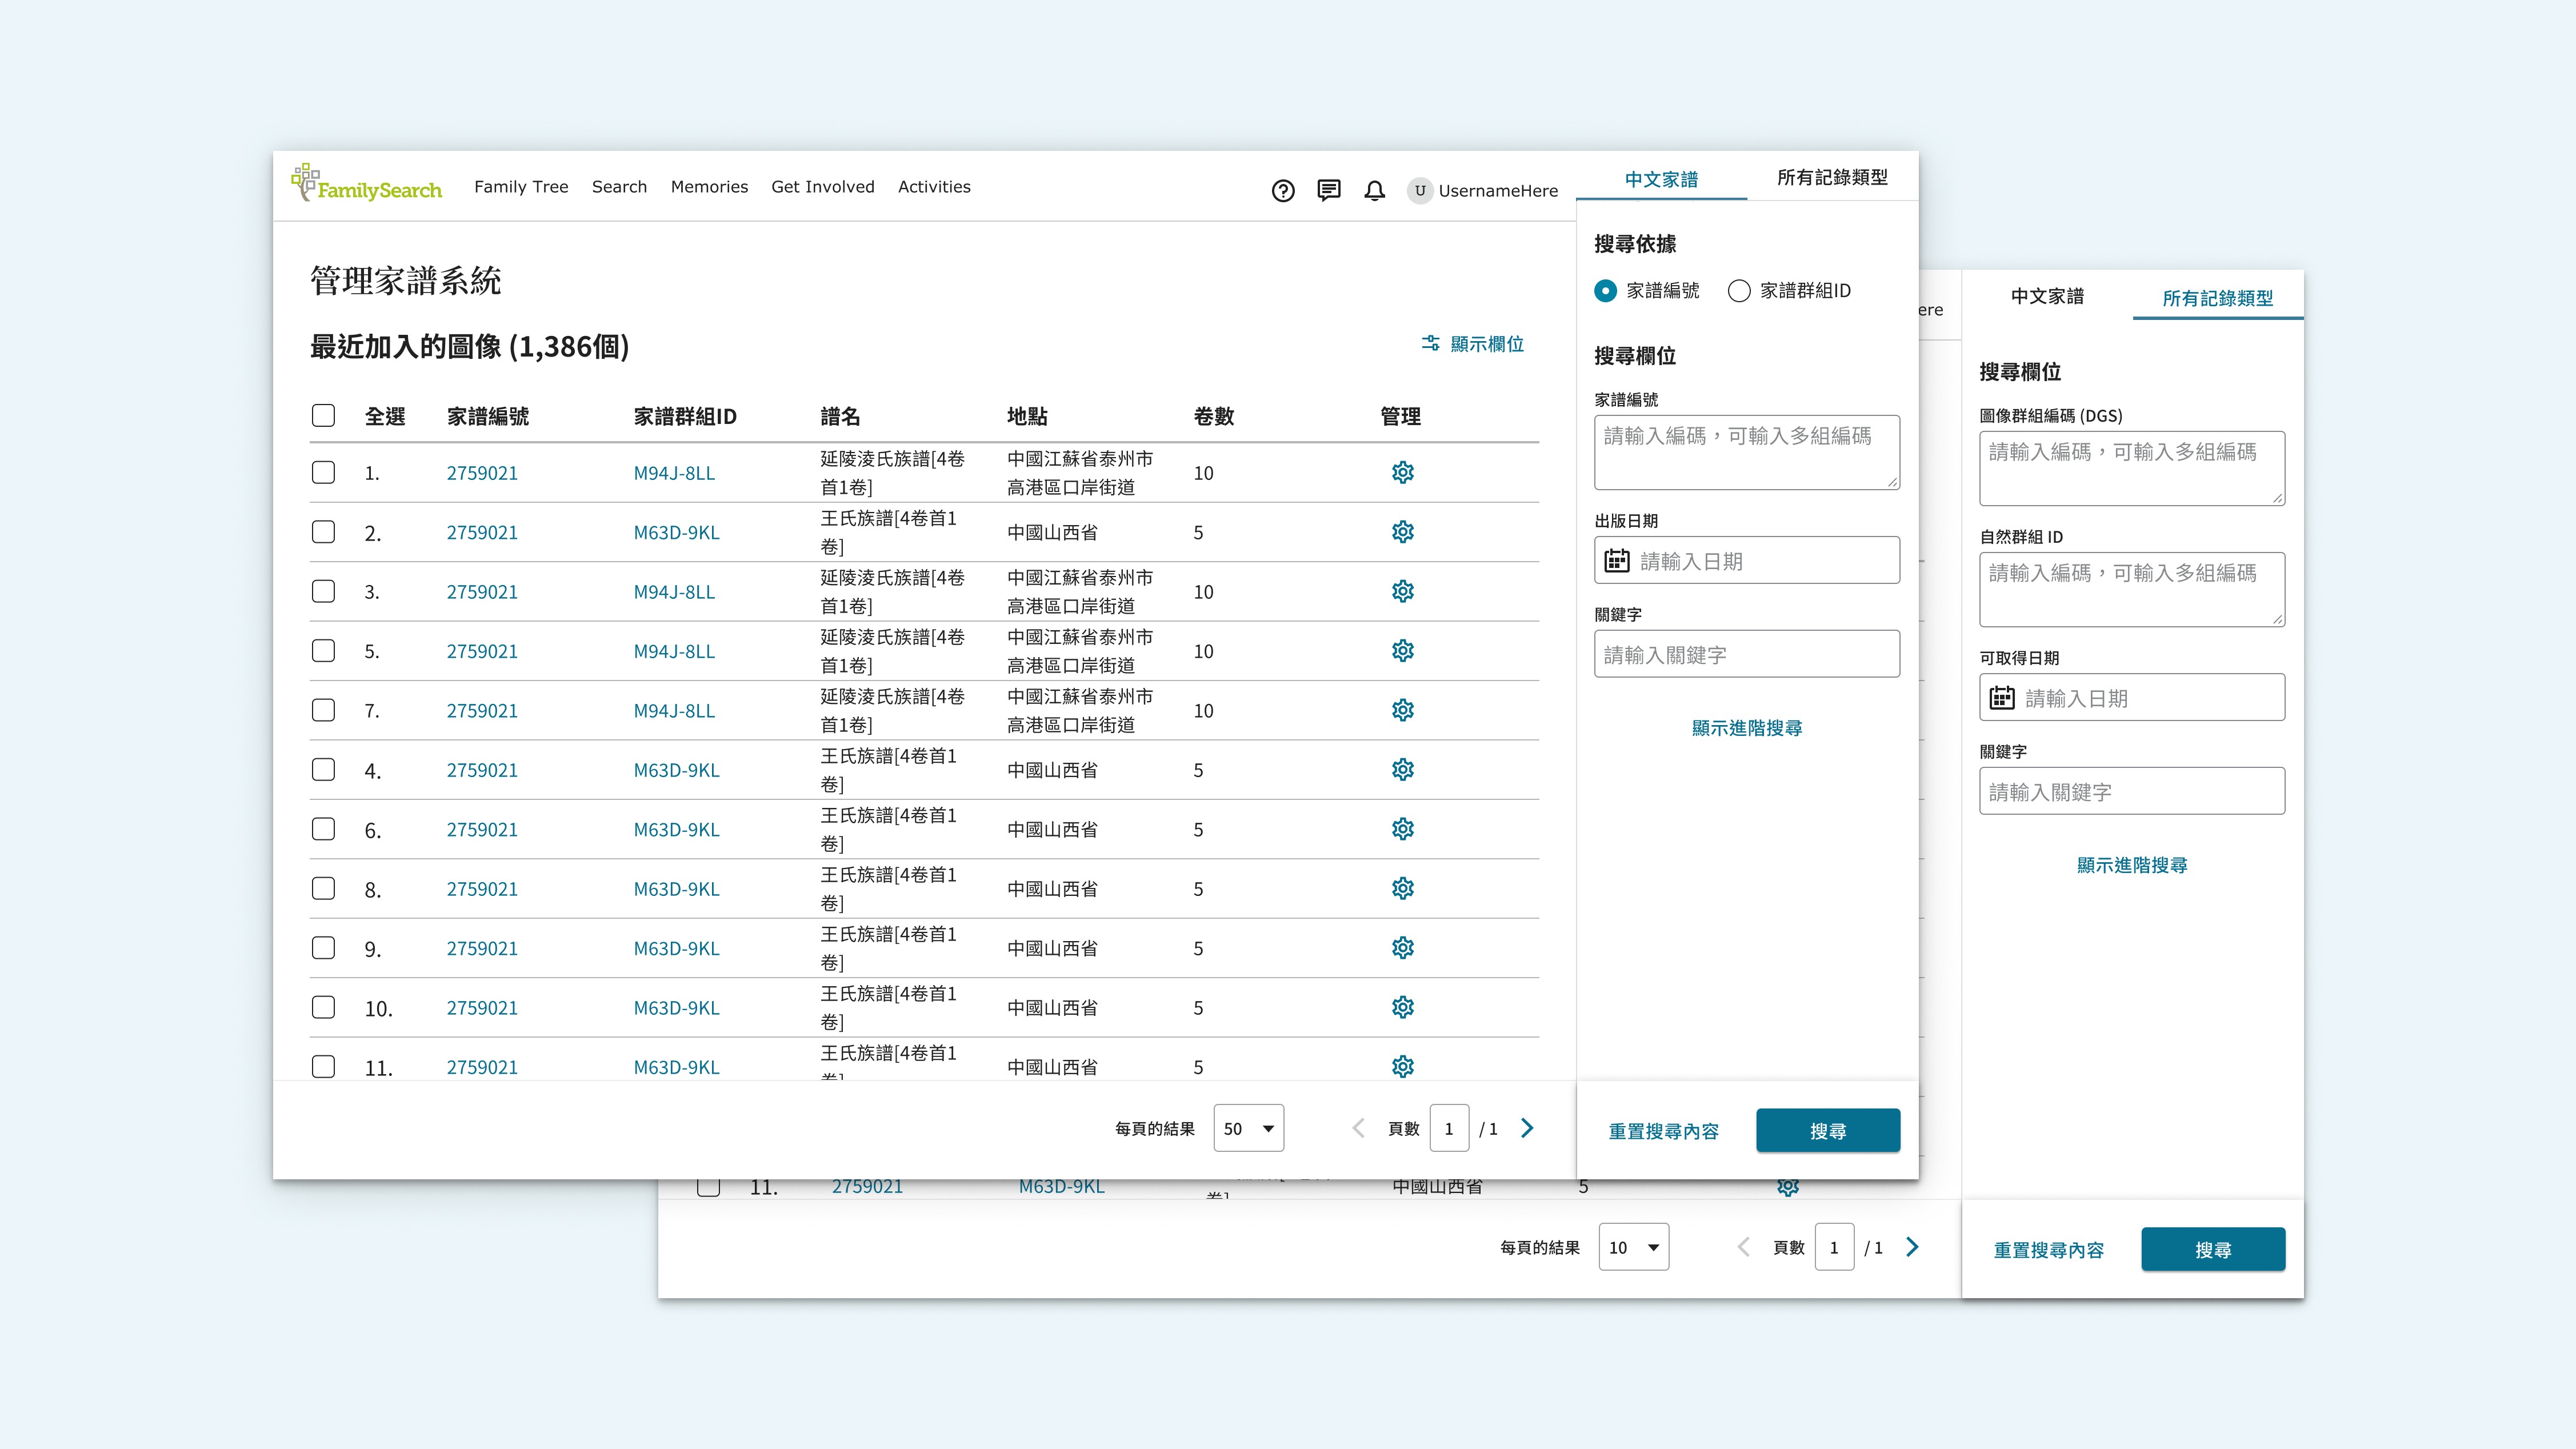Check the 全選 select-all checkbox

pos(323,415)
